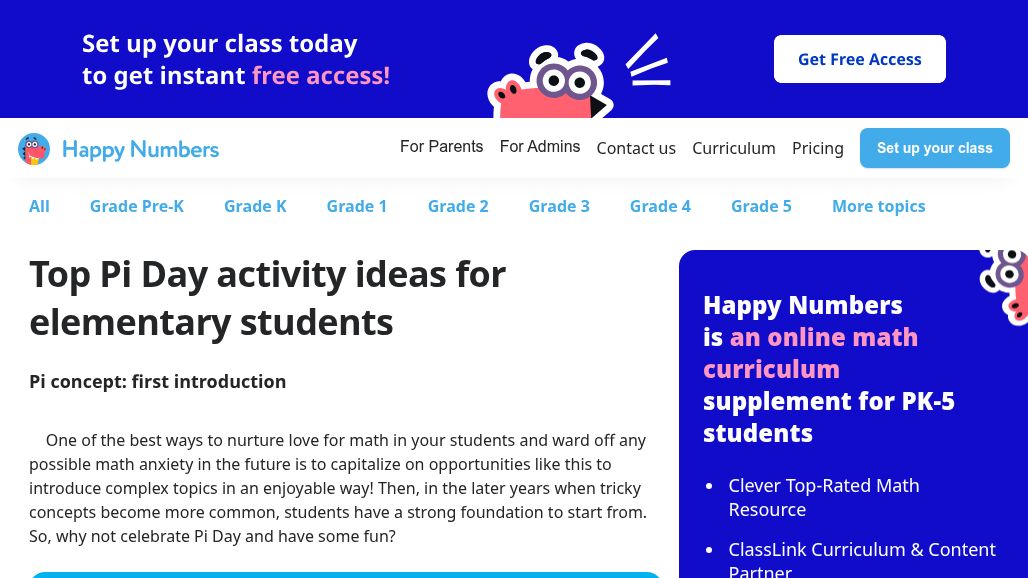Screen dimensions: 1028x578
Task: Click the Happy Numbers monster logo icon
Action: [x=34, y=149]
